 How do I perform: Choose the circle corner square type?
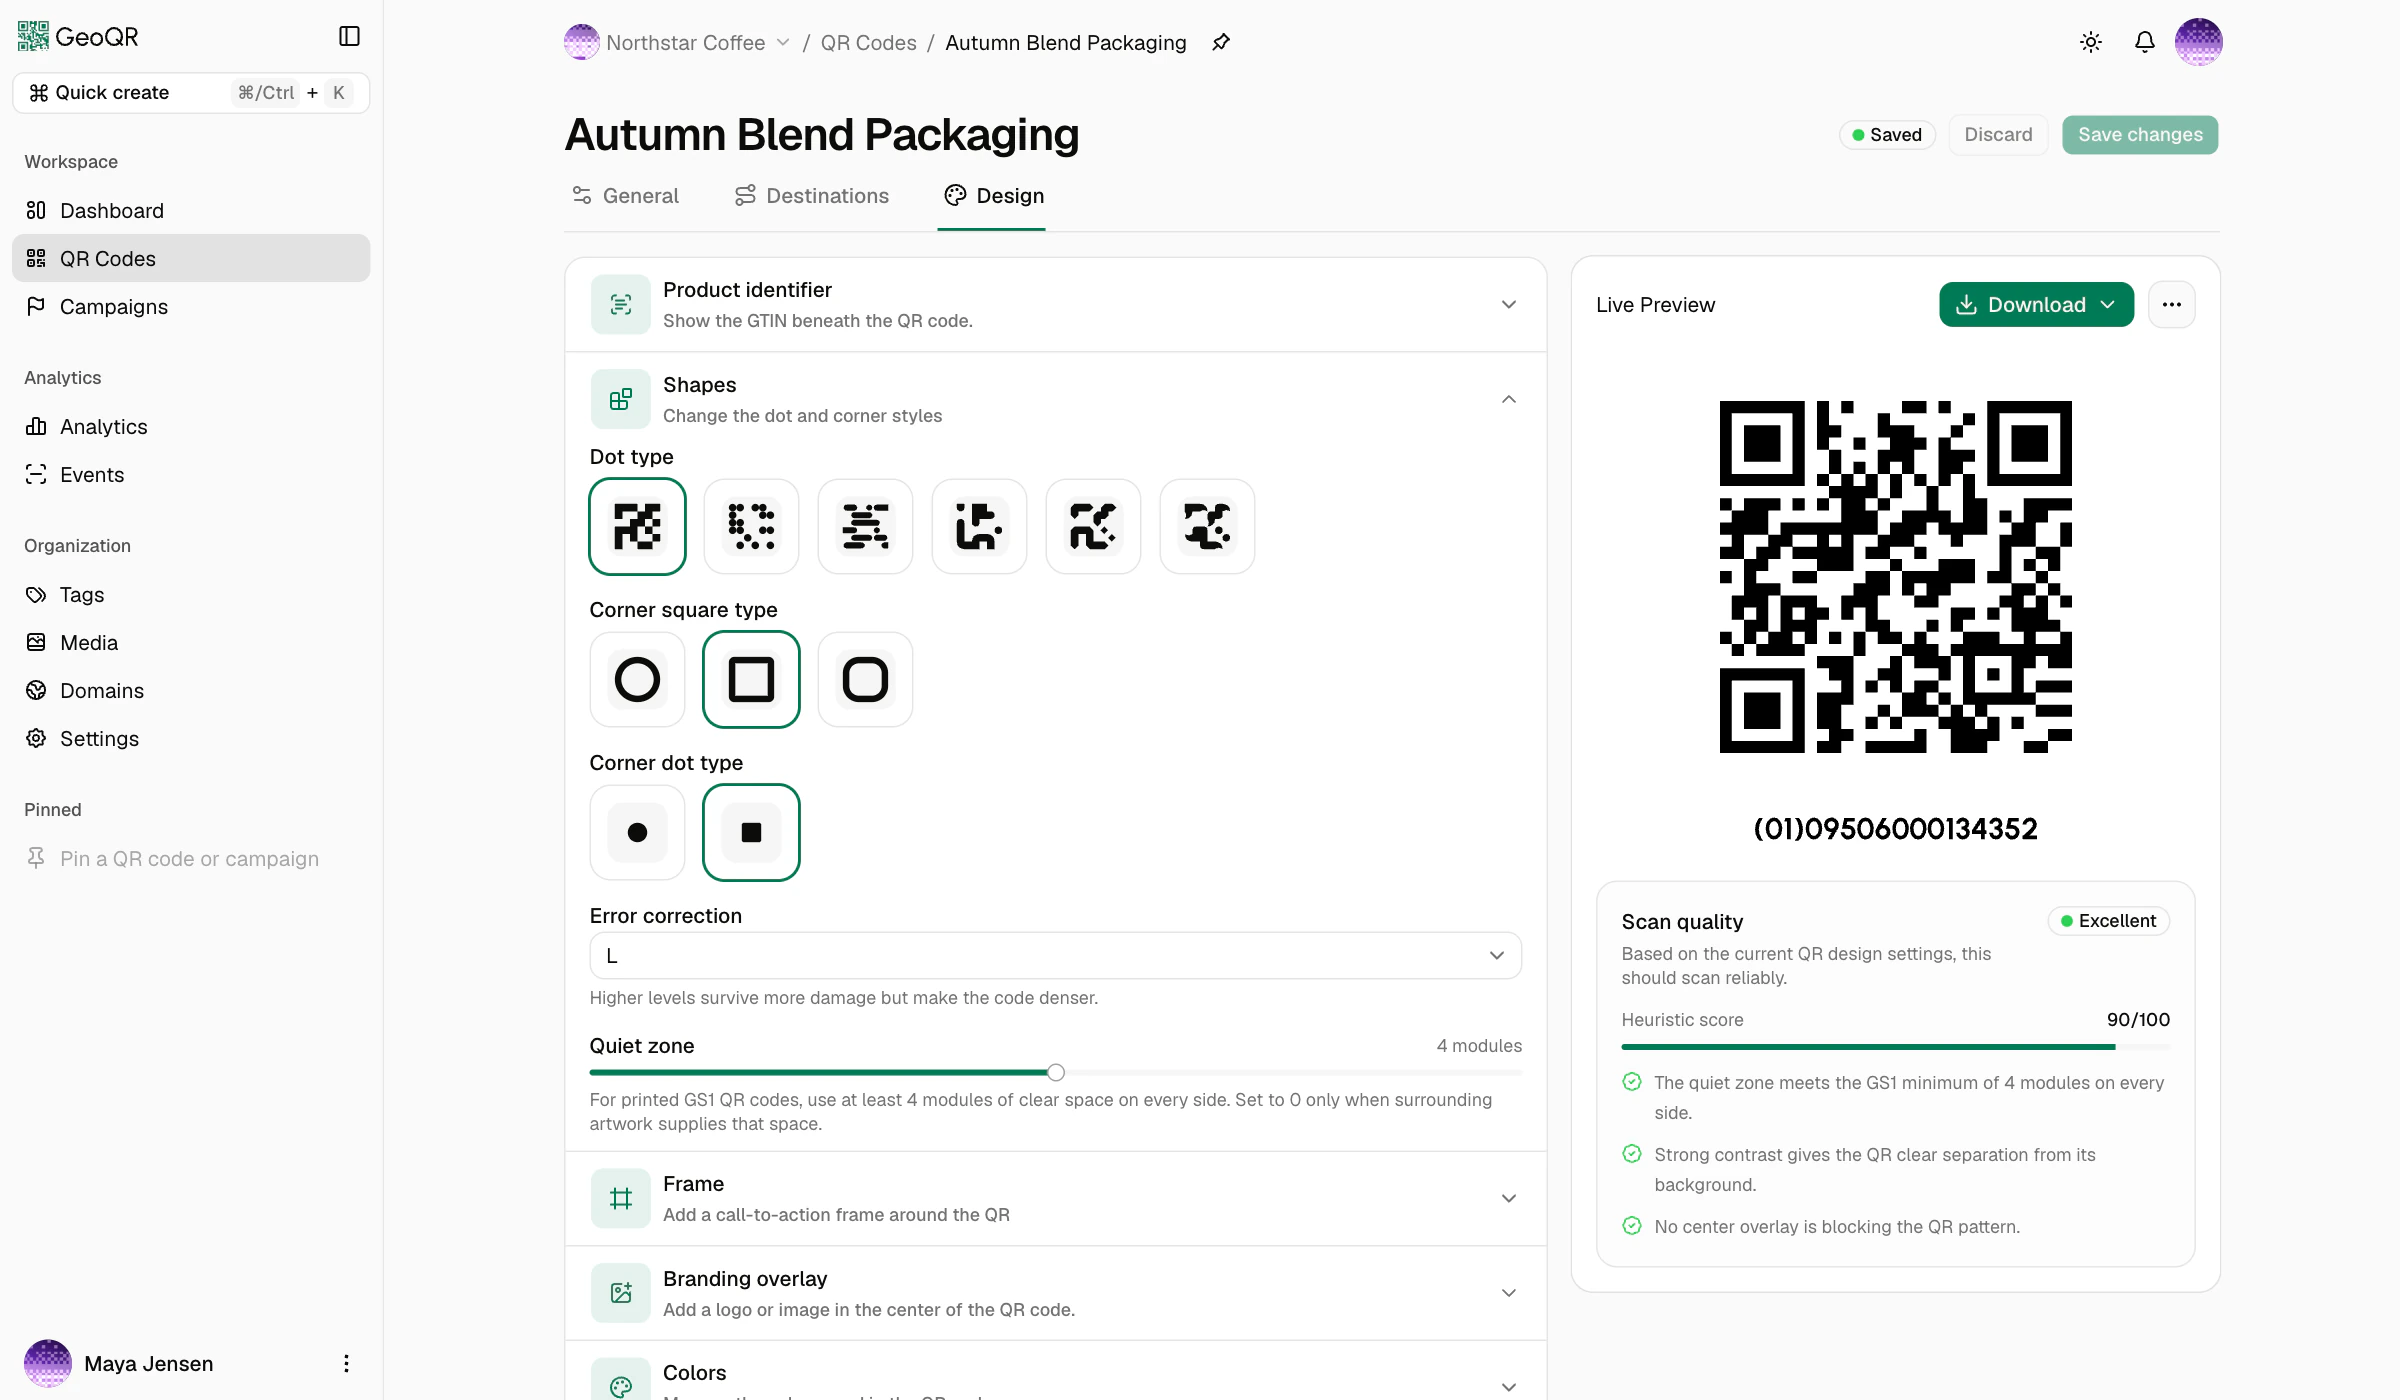tap(637, 679)
